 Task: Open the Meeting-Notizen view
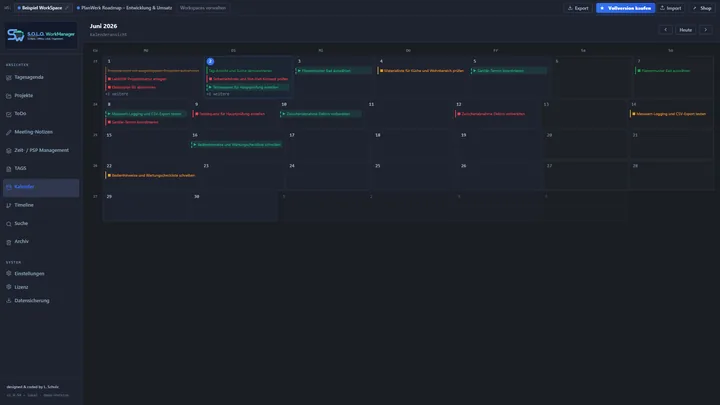(41, 132)
